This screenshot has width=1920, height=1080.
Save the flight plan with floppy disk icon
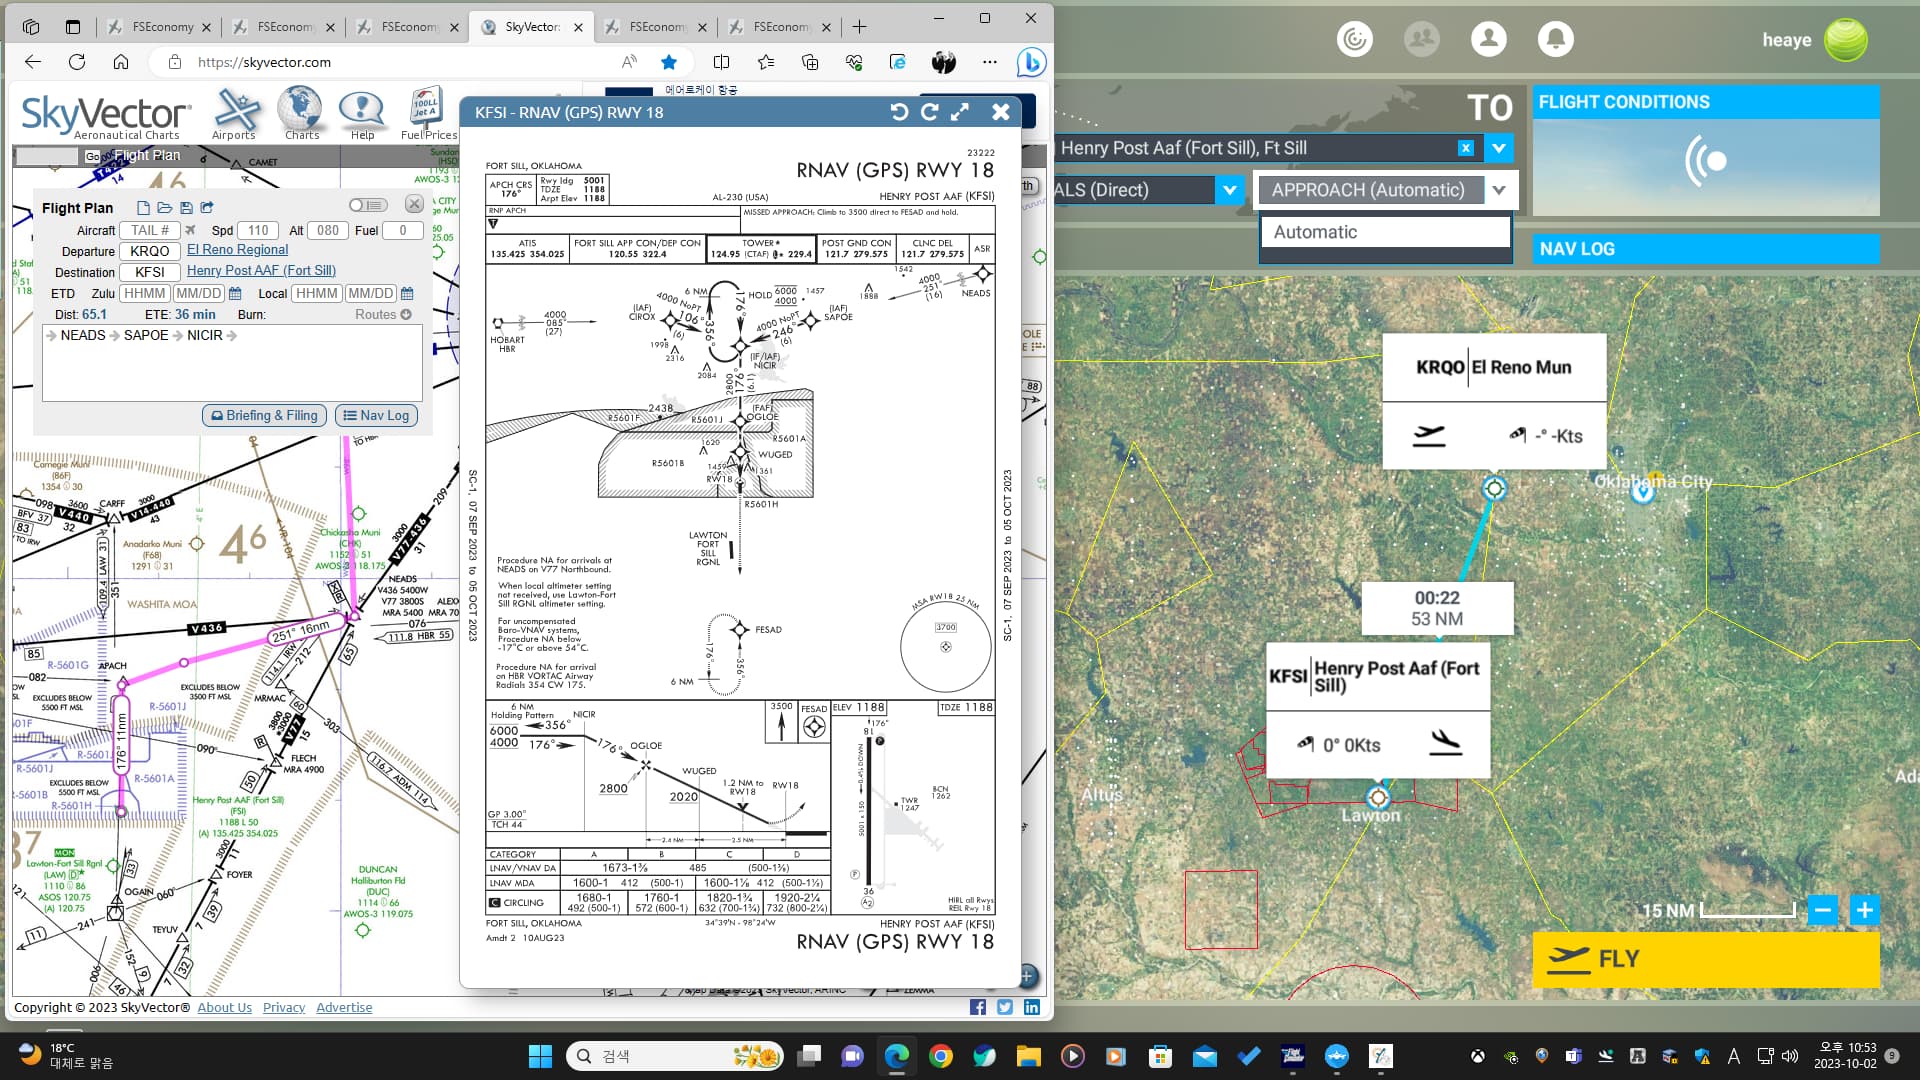(x=186, y=208)
